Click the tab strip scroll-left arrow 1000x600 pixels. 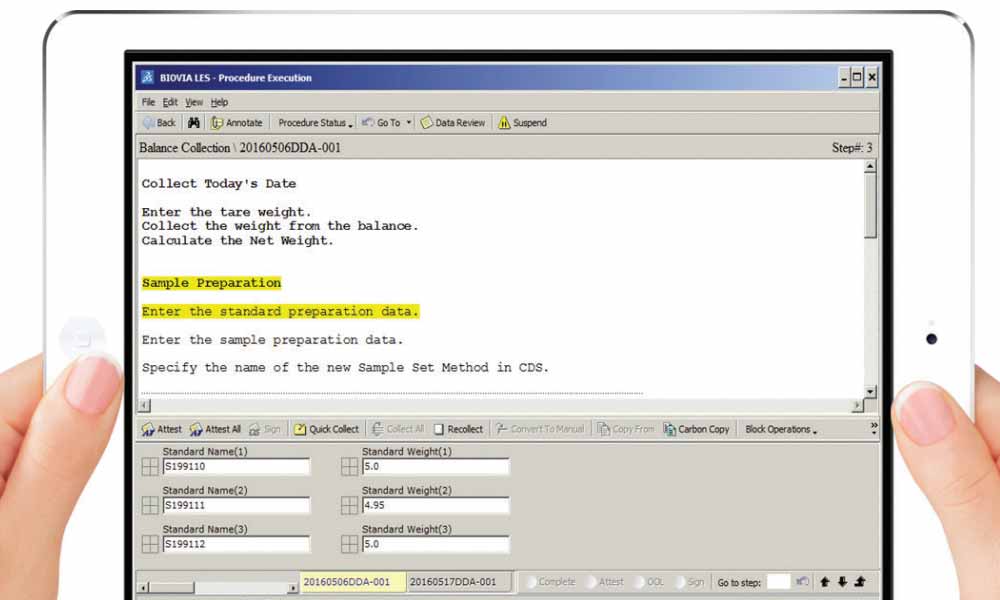point(144,588)
